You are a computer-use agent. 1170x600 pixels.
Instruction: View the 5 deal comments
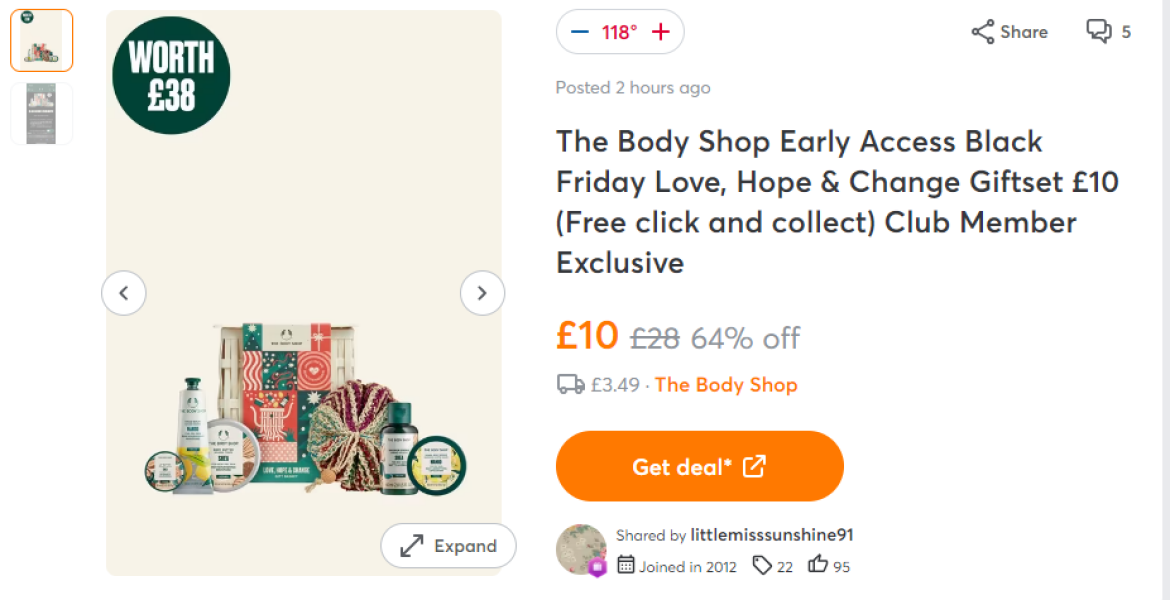tap(1108, 31)
